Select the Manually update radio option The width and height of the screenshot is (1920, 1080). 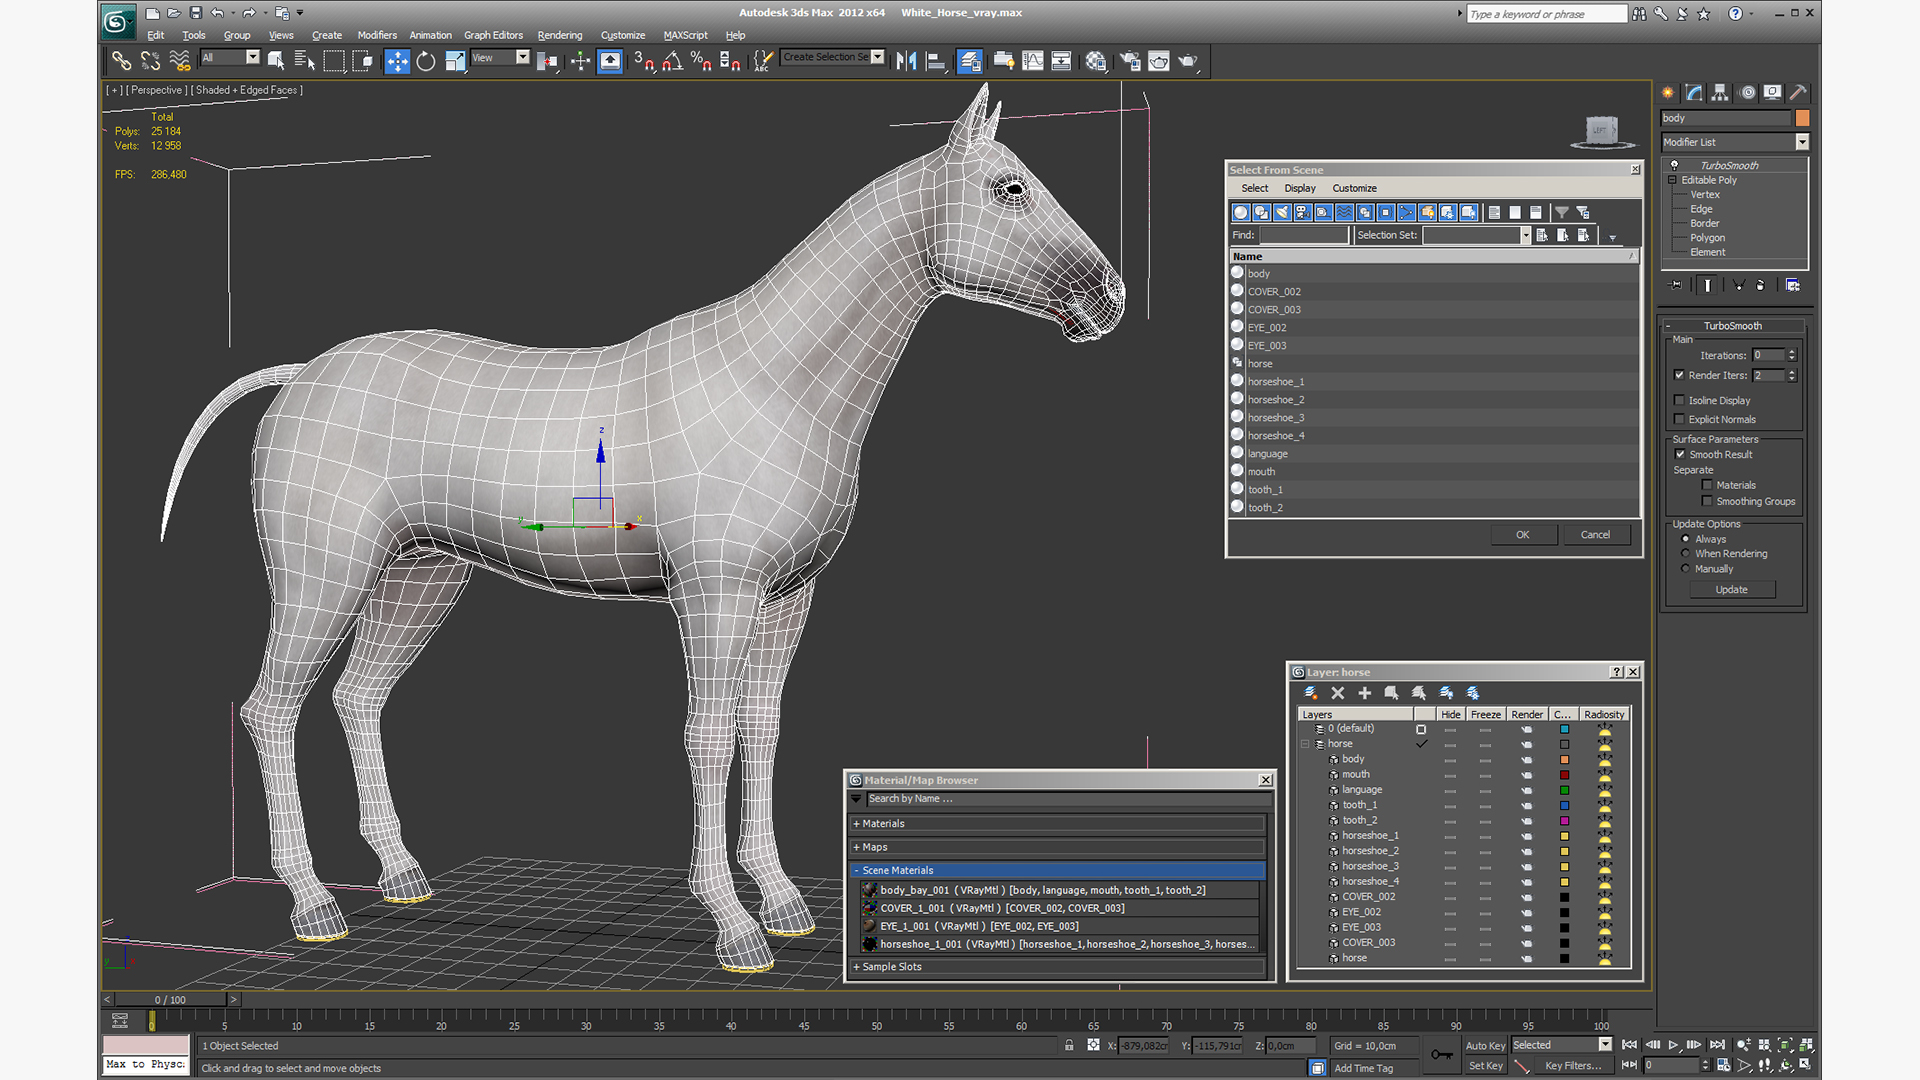1685,569
